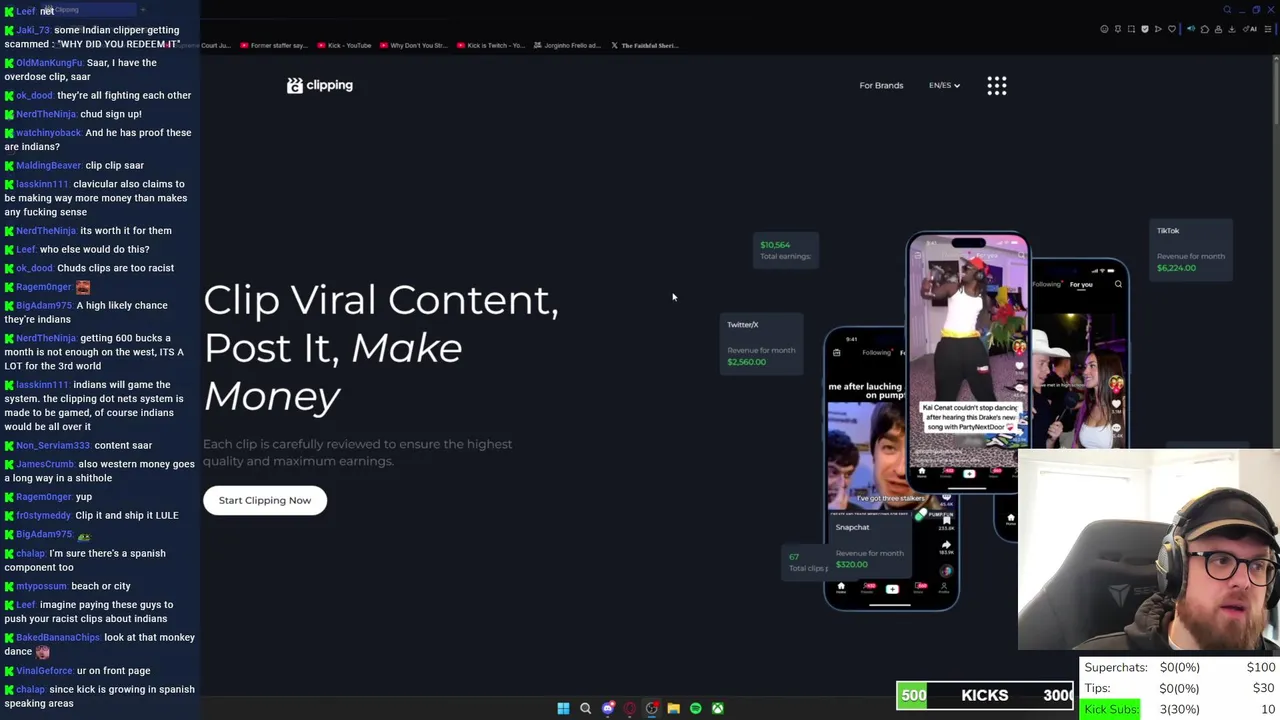The image size is (1280, 720).
Task: Open the 'Kick - YouTube' bookmark
Action: (x=344, y=45)
